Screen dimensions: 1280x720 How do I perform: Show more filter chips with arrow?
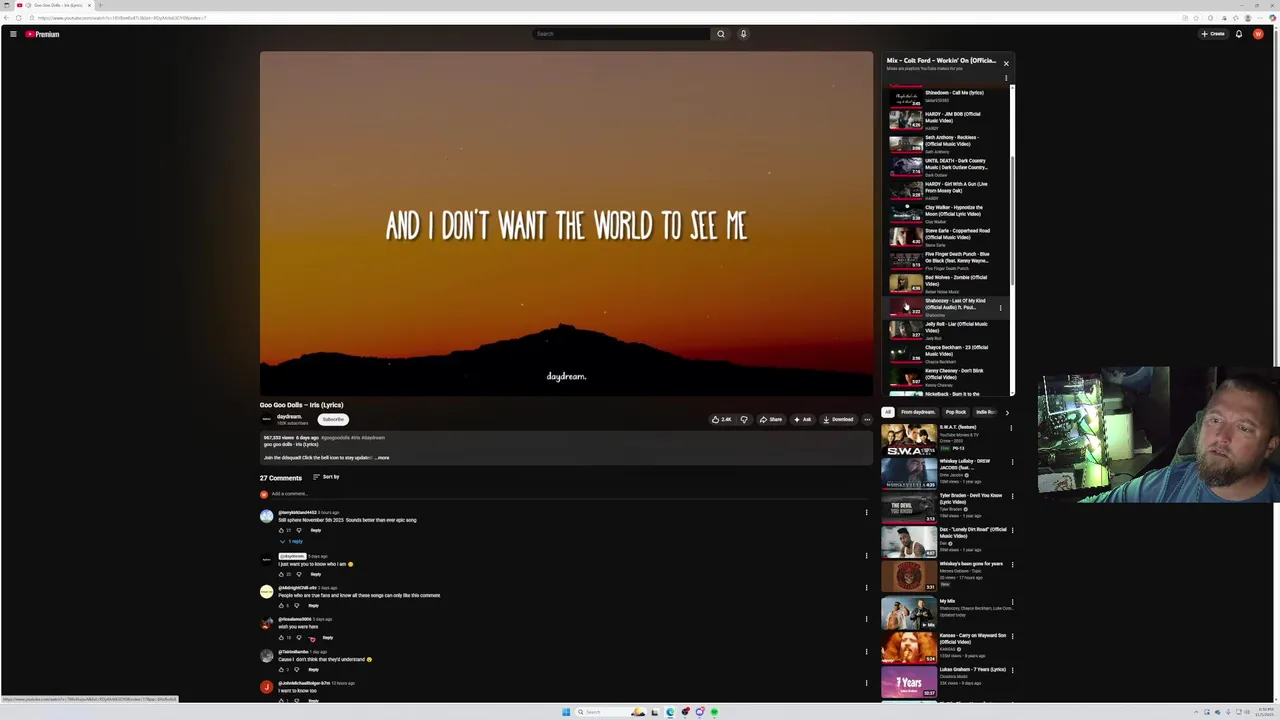point(1006,412)
